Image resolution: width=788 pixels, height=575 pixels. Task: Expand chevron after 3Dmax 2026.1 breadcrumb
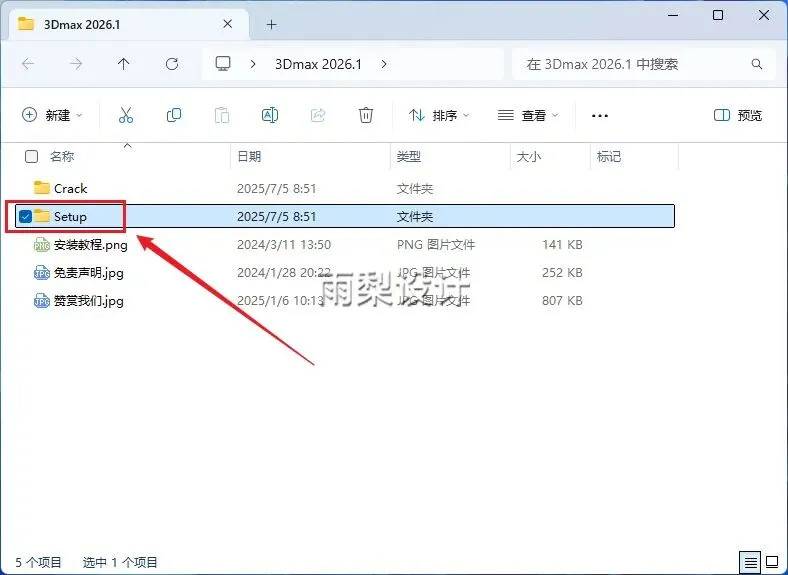[x=384, y=64]
